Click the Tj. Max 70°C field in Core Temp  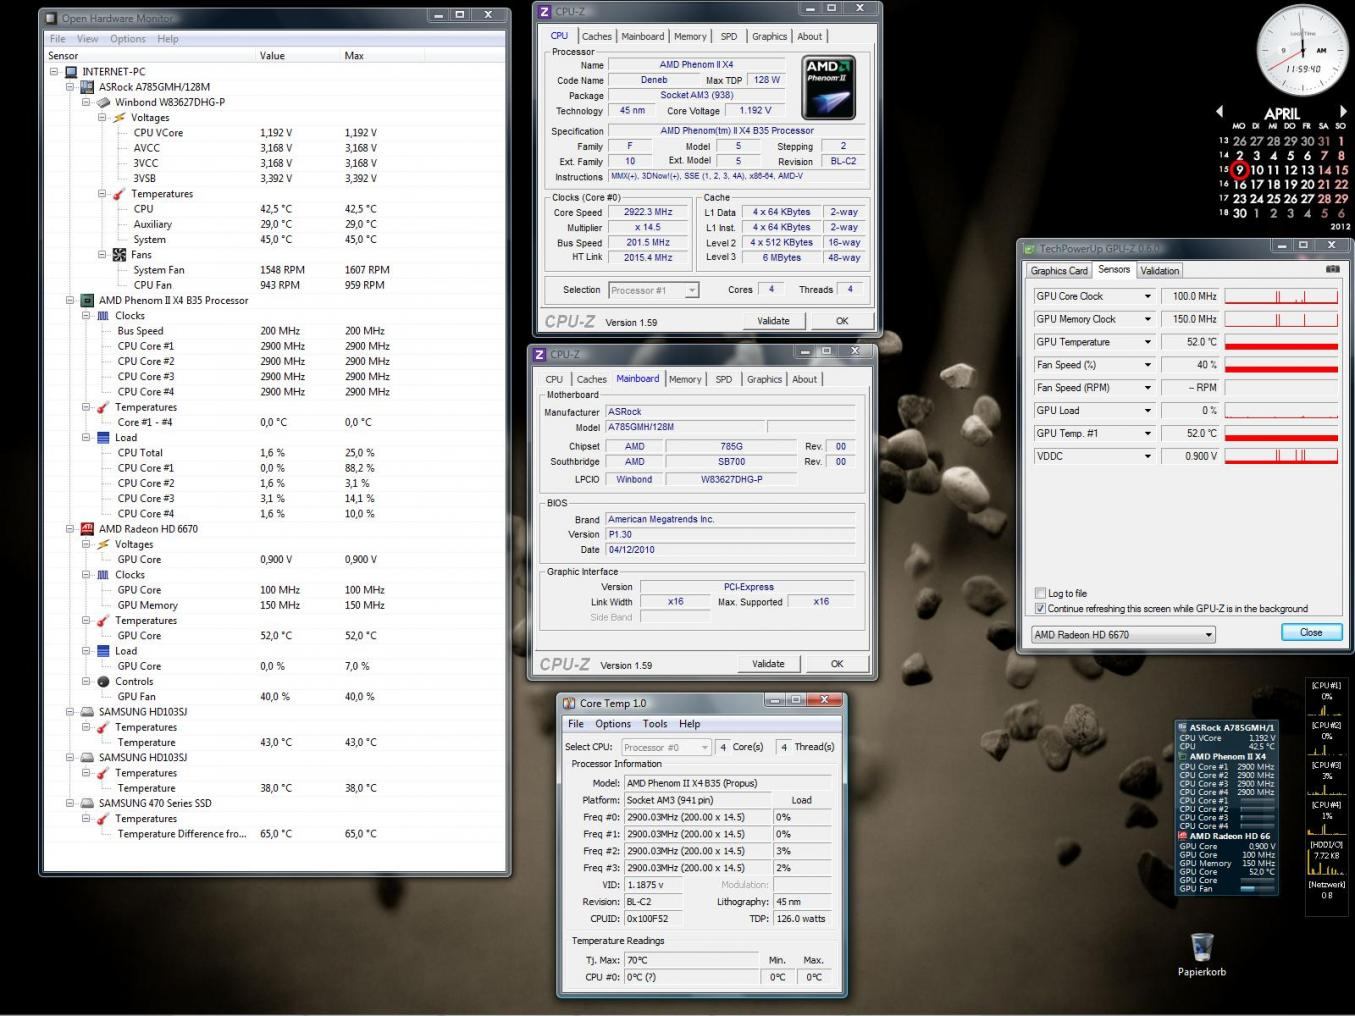coord(691,960)
